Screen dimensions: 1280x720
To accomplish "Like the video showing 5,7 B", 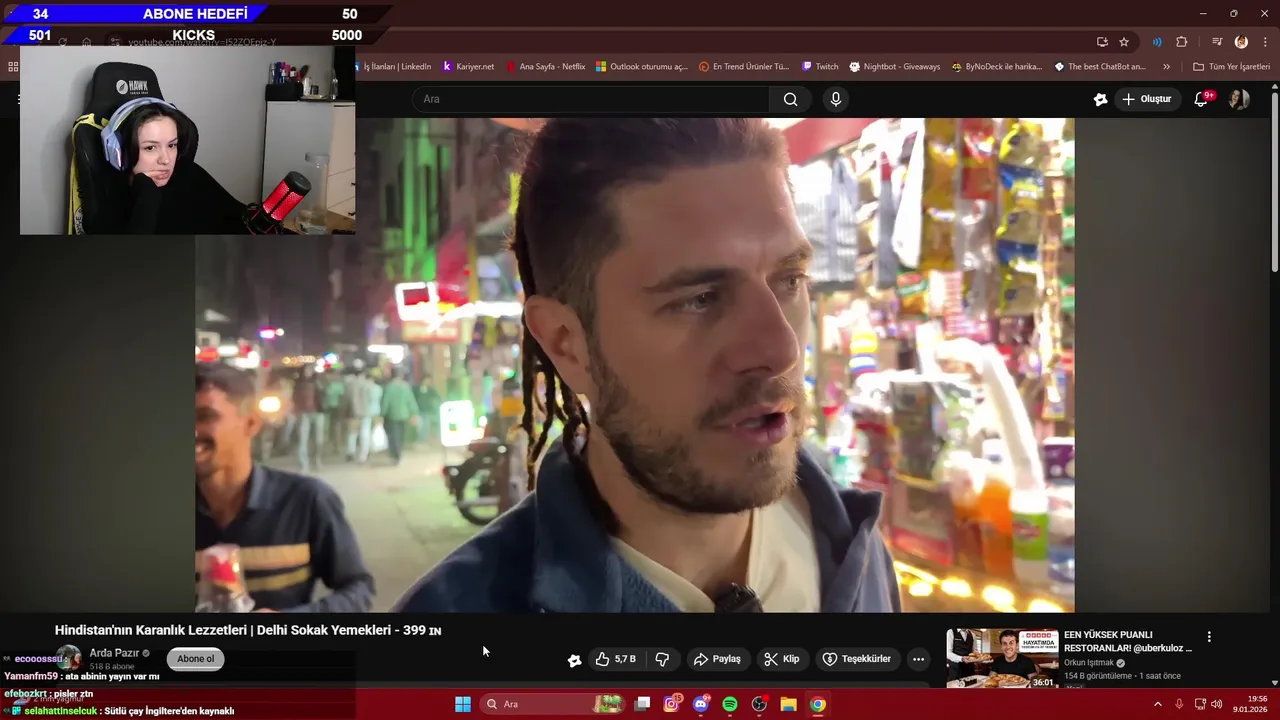I will click(x=615, y=659).
